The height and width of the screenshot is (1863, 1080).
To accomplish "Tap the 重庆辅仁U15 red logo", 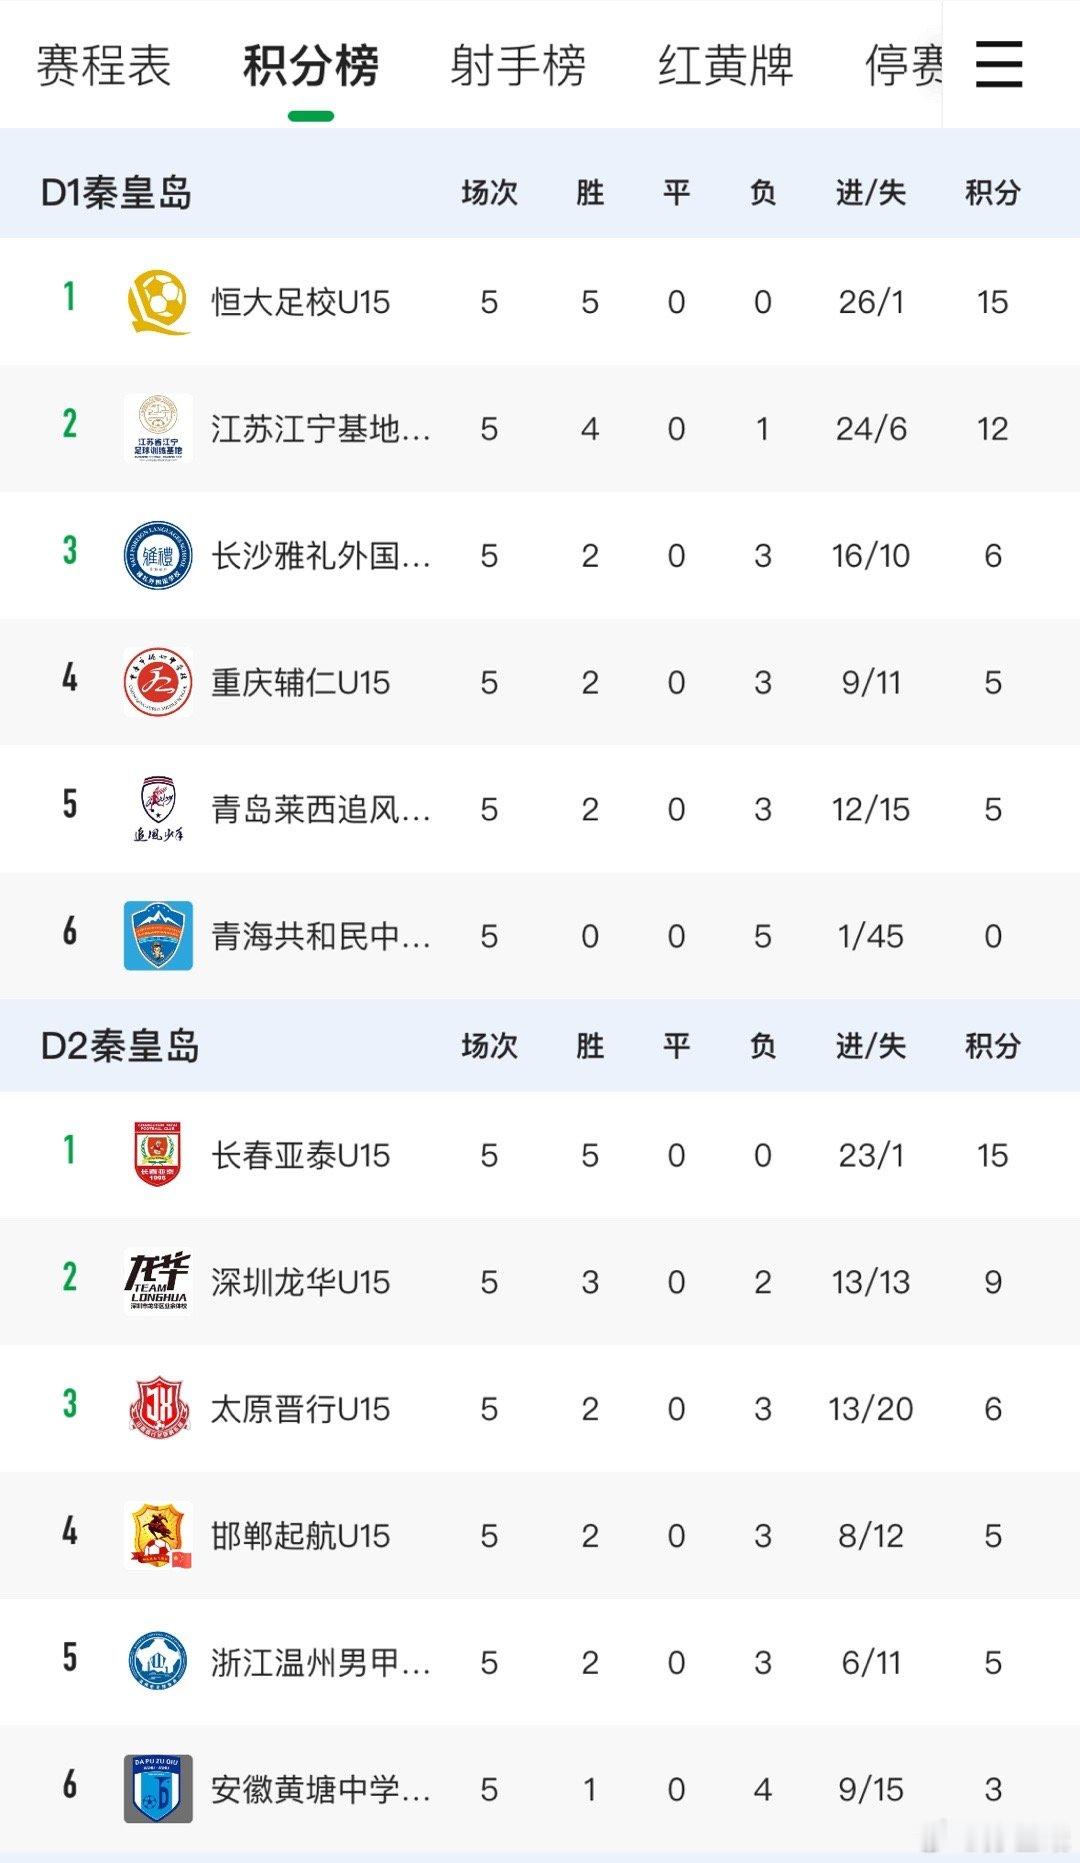I will (x=158, y=682).
